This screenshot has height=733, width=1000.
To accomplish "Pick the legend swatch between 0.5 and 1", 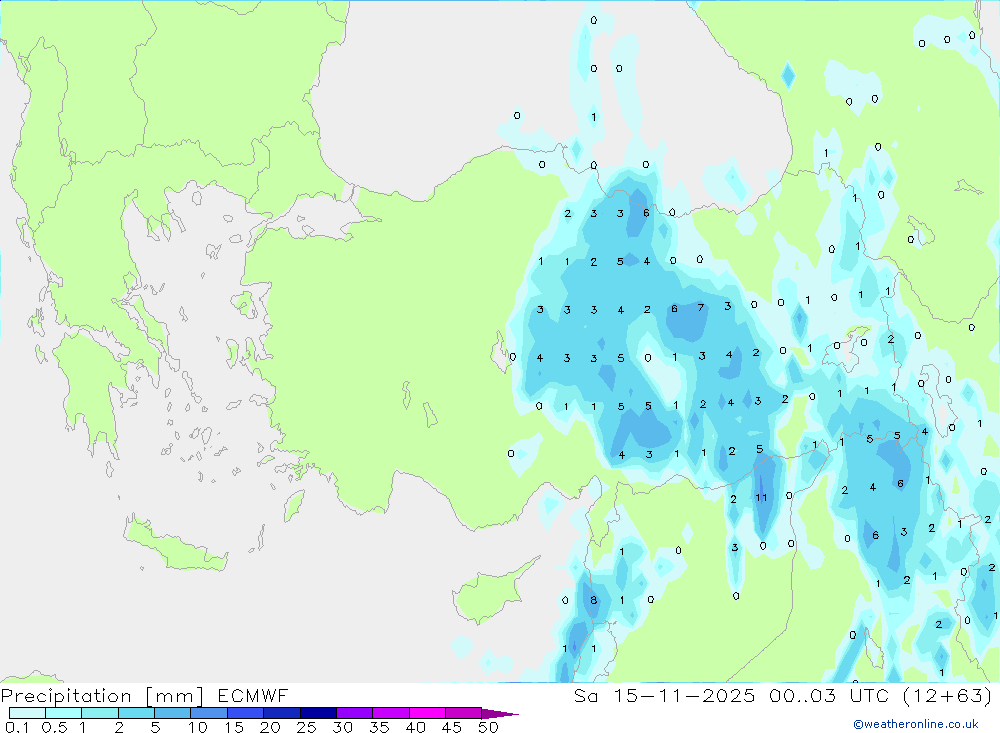I will [x=64, y=713].
